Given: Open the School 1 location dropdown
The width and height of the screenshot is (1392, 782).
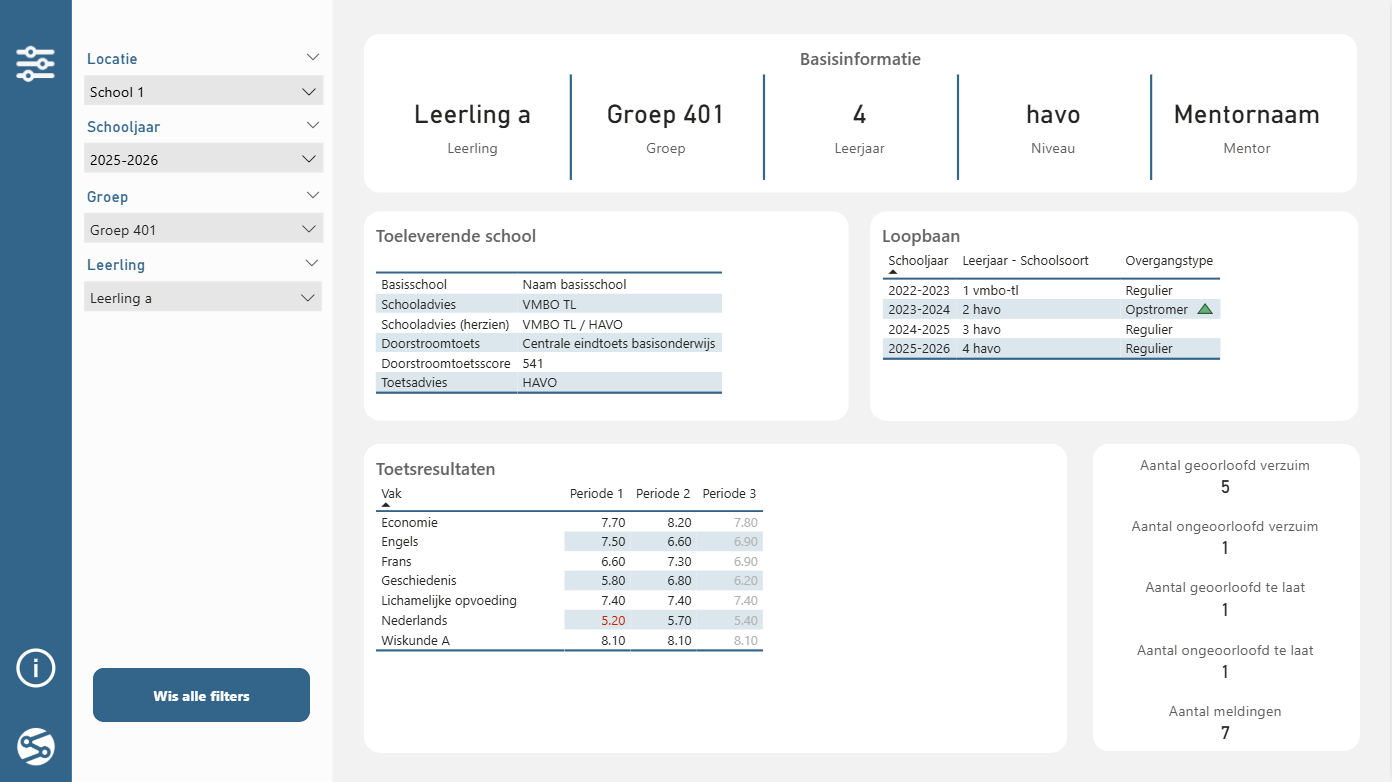Looking at the screenshot, I should [203, 91].
